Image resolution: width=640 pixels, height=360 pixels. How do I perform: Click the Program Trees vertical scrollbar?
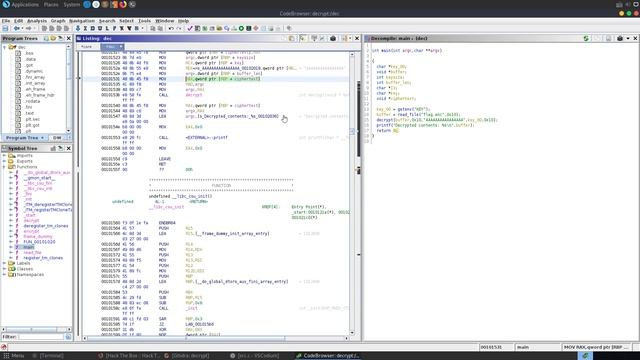pyautogui.click(x=68, y=88)
